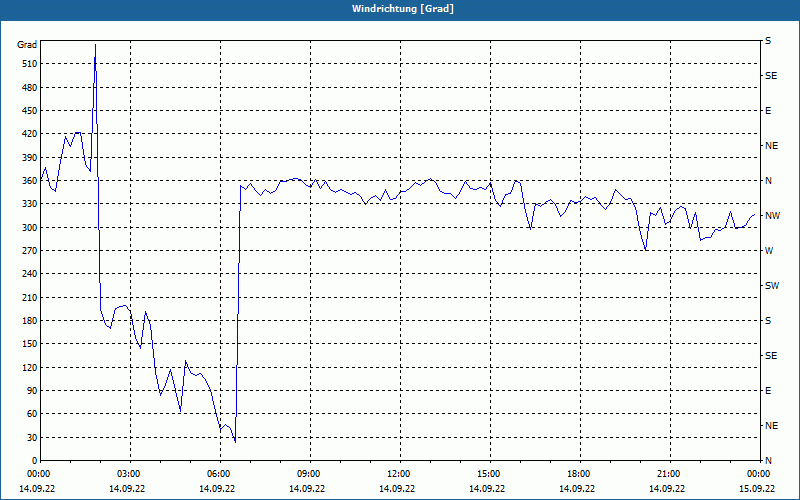Select the 60 y-axis value
The height and width of the screenshot is (500, 800).
32,414
